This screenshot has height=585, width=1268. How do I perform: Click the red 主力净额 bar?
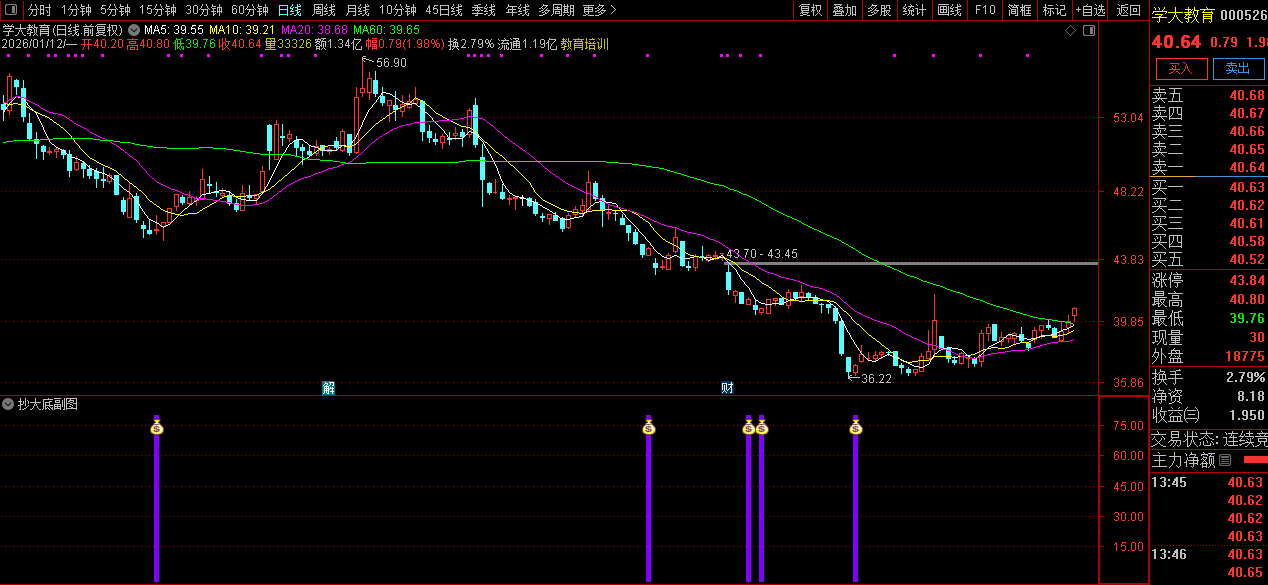click(1254, 460)
